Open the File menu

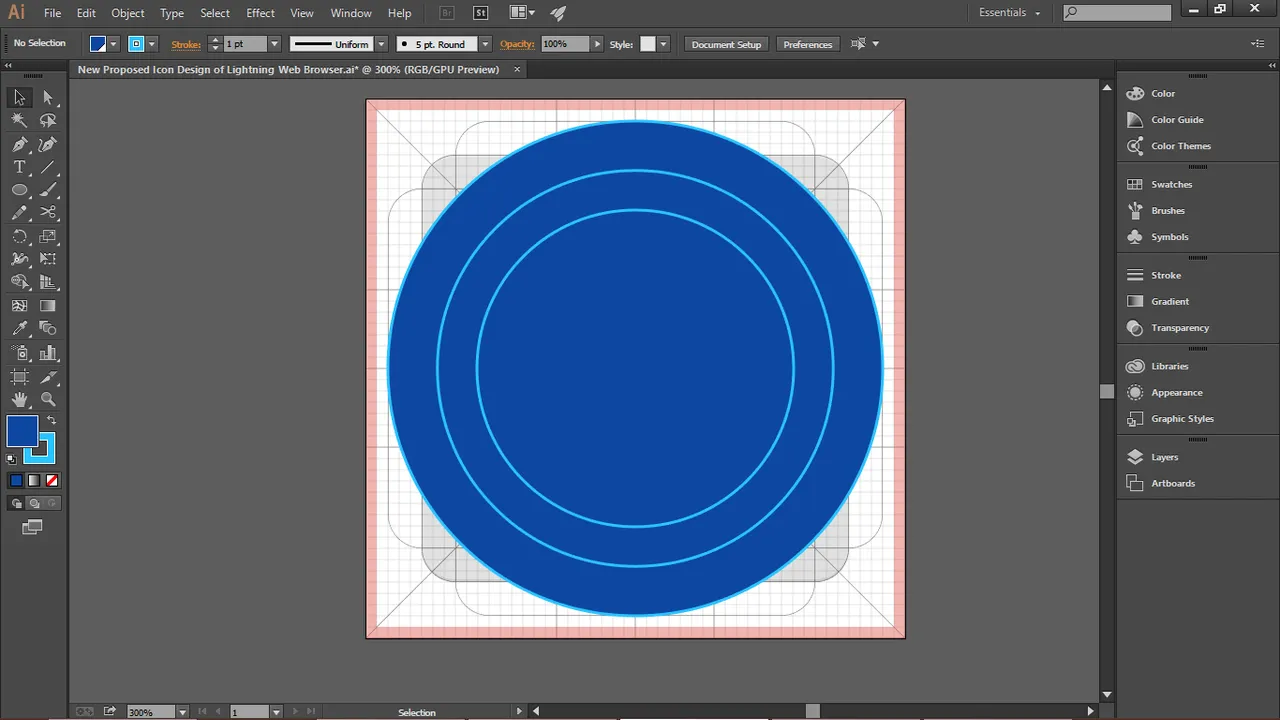click(x=52, y=13)
